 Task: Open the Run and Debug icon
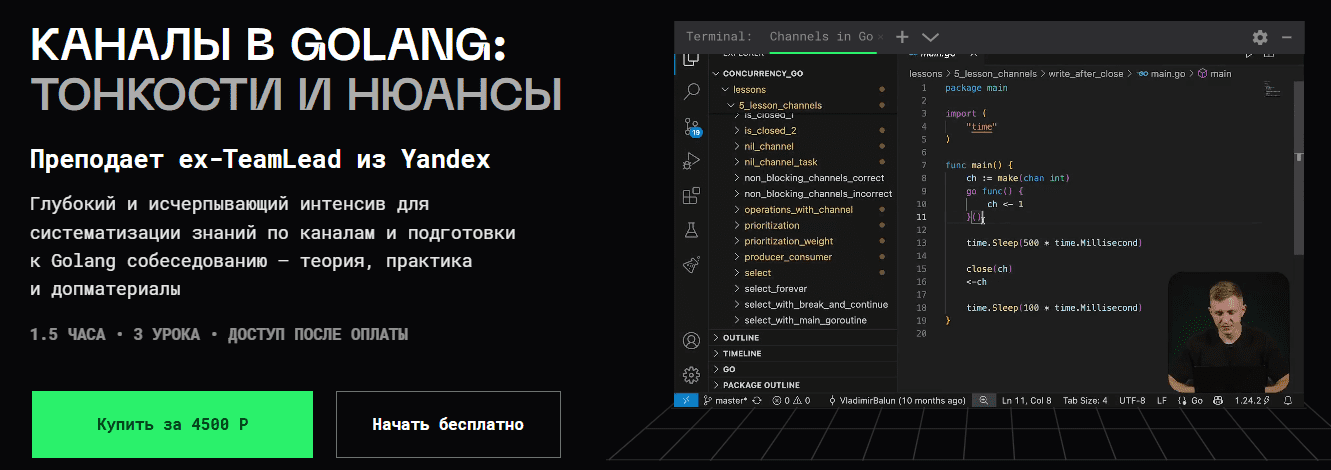point(690,161)
